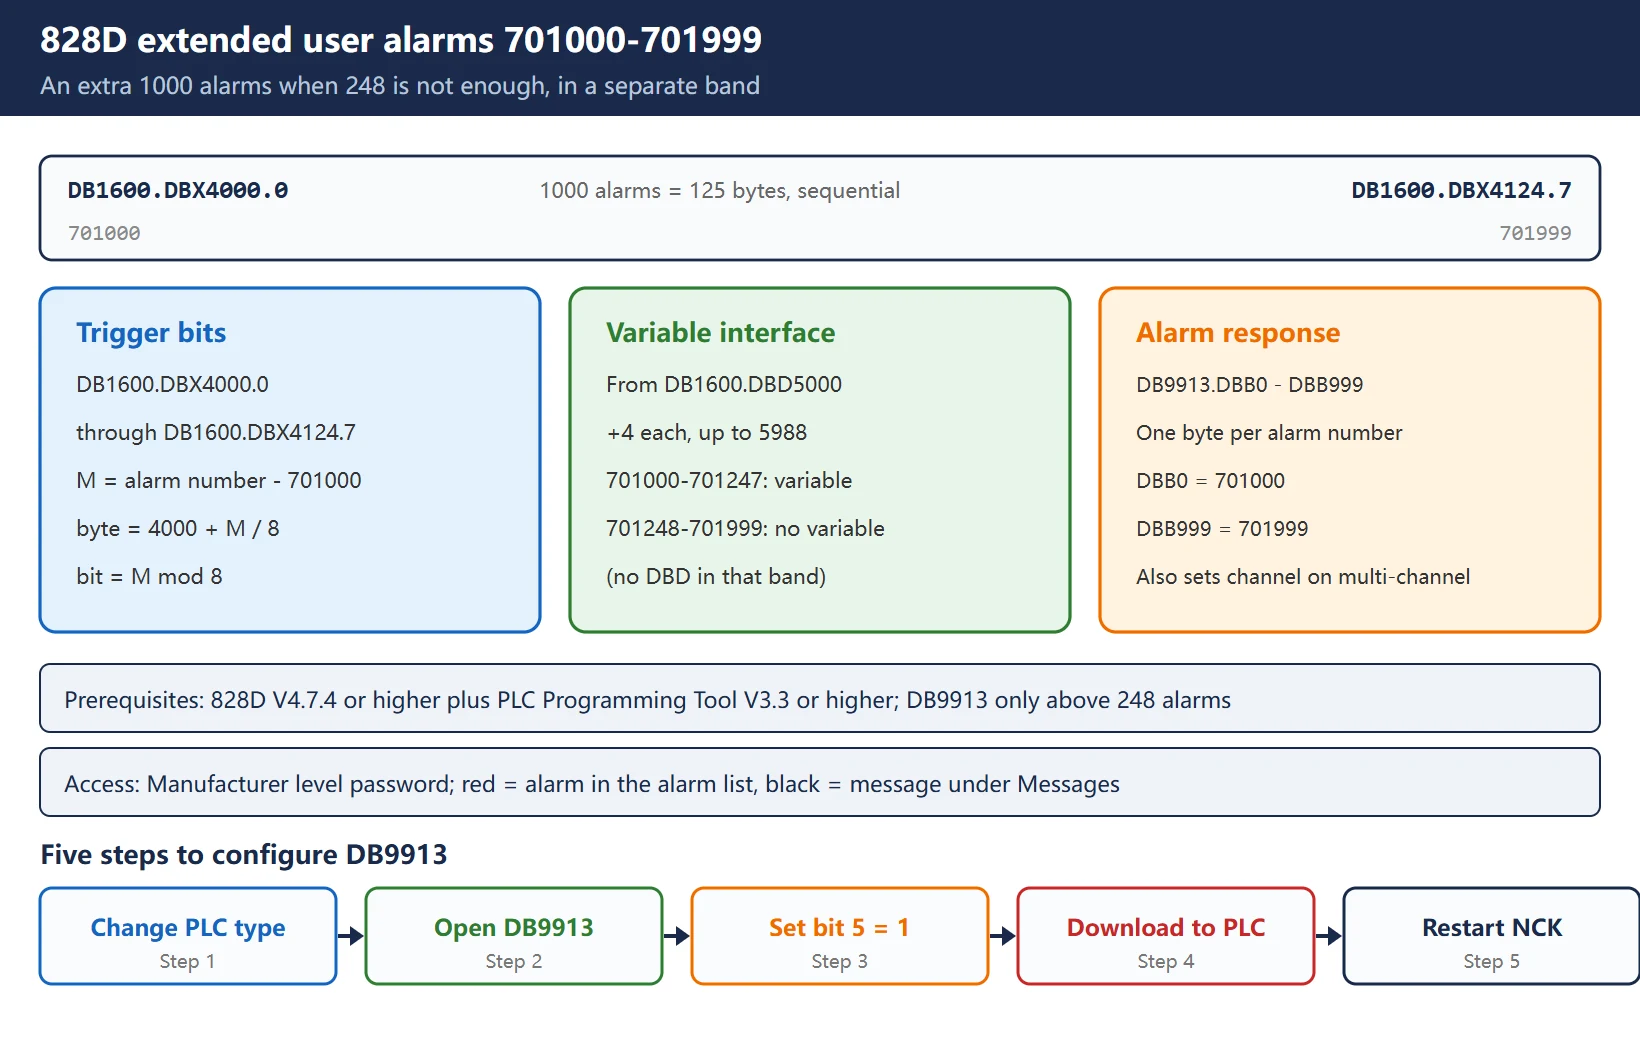Open the "Open DB9913" Step 2 card
Viewport: 1640px width, 1040px height.
(x=514, y=936)
